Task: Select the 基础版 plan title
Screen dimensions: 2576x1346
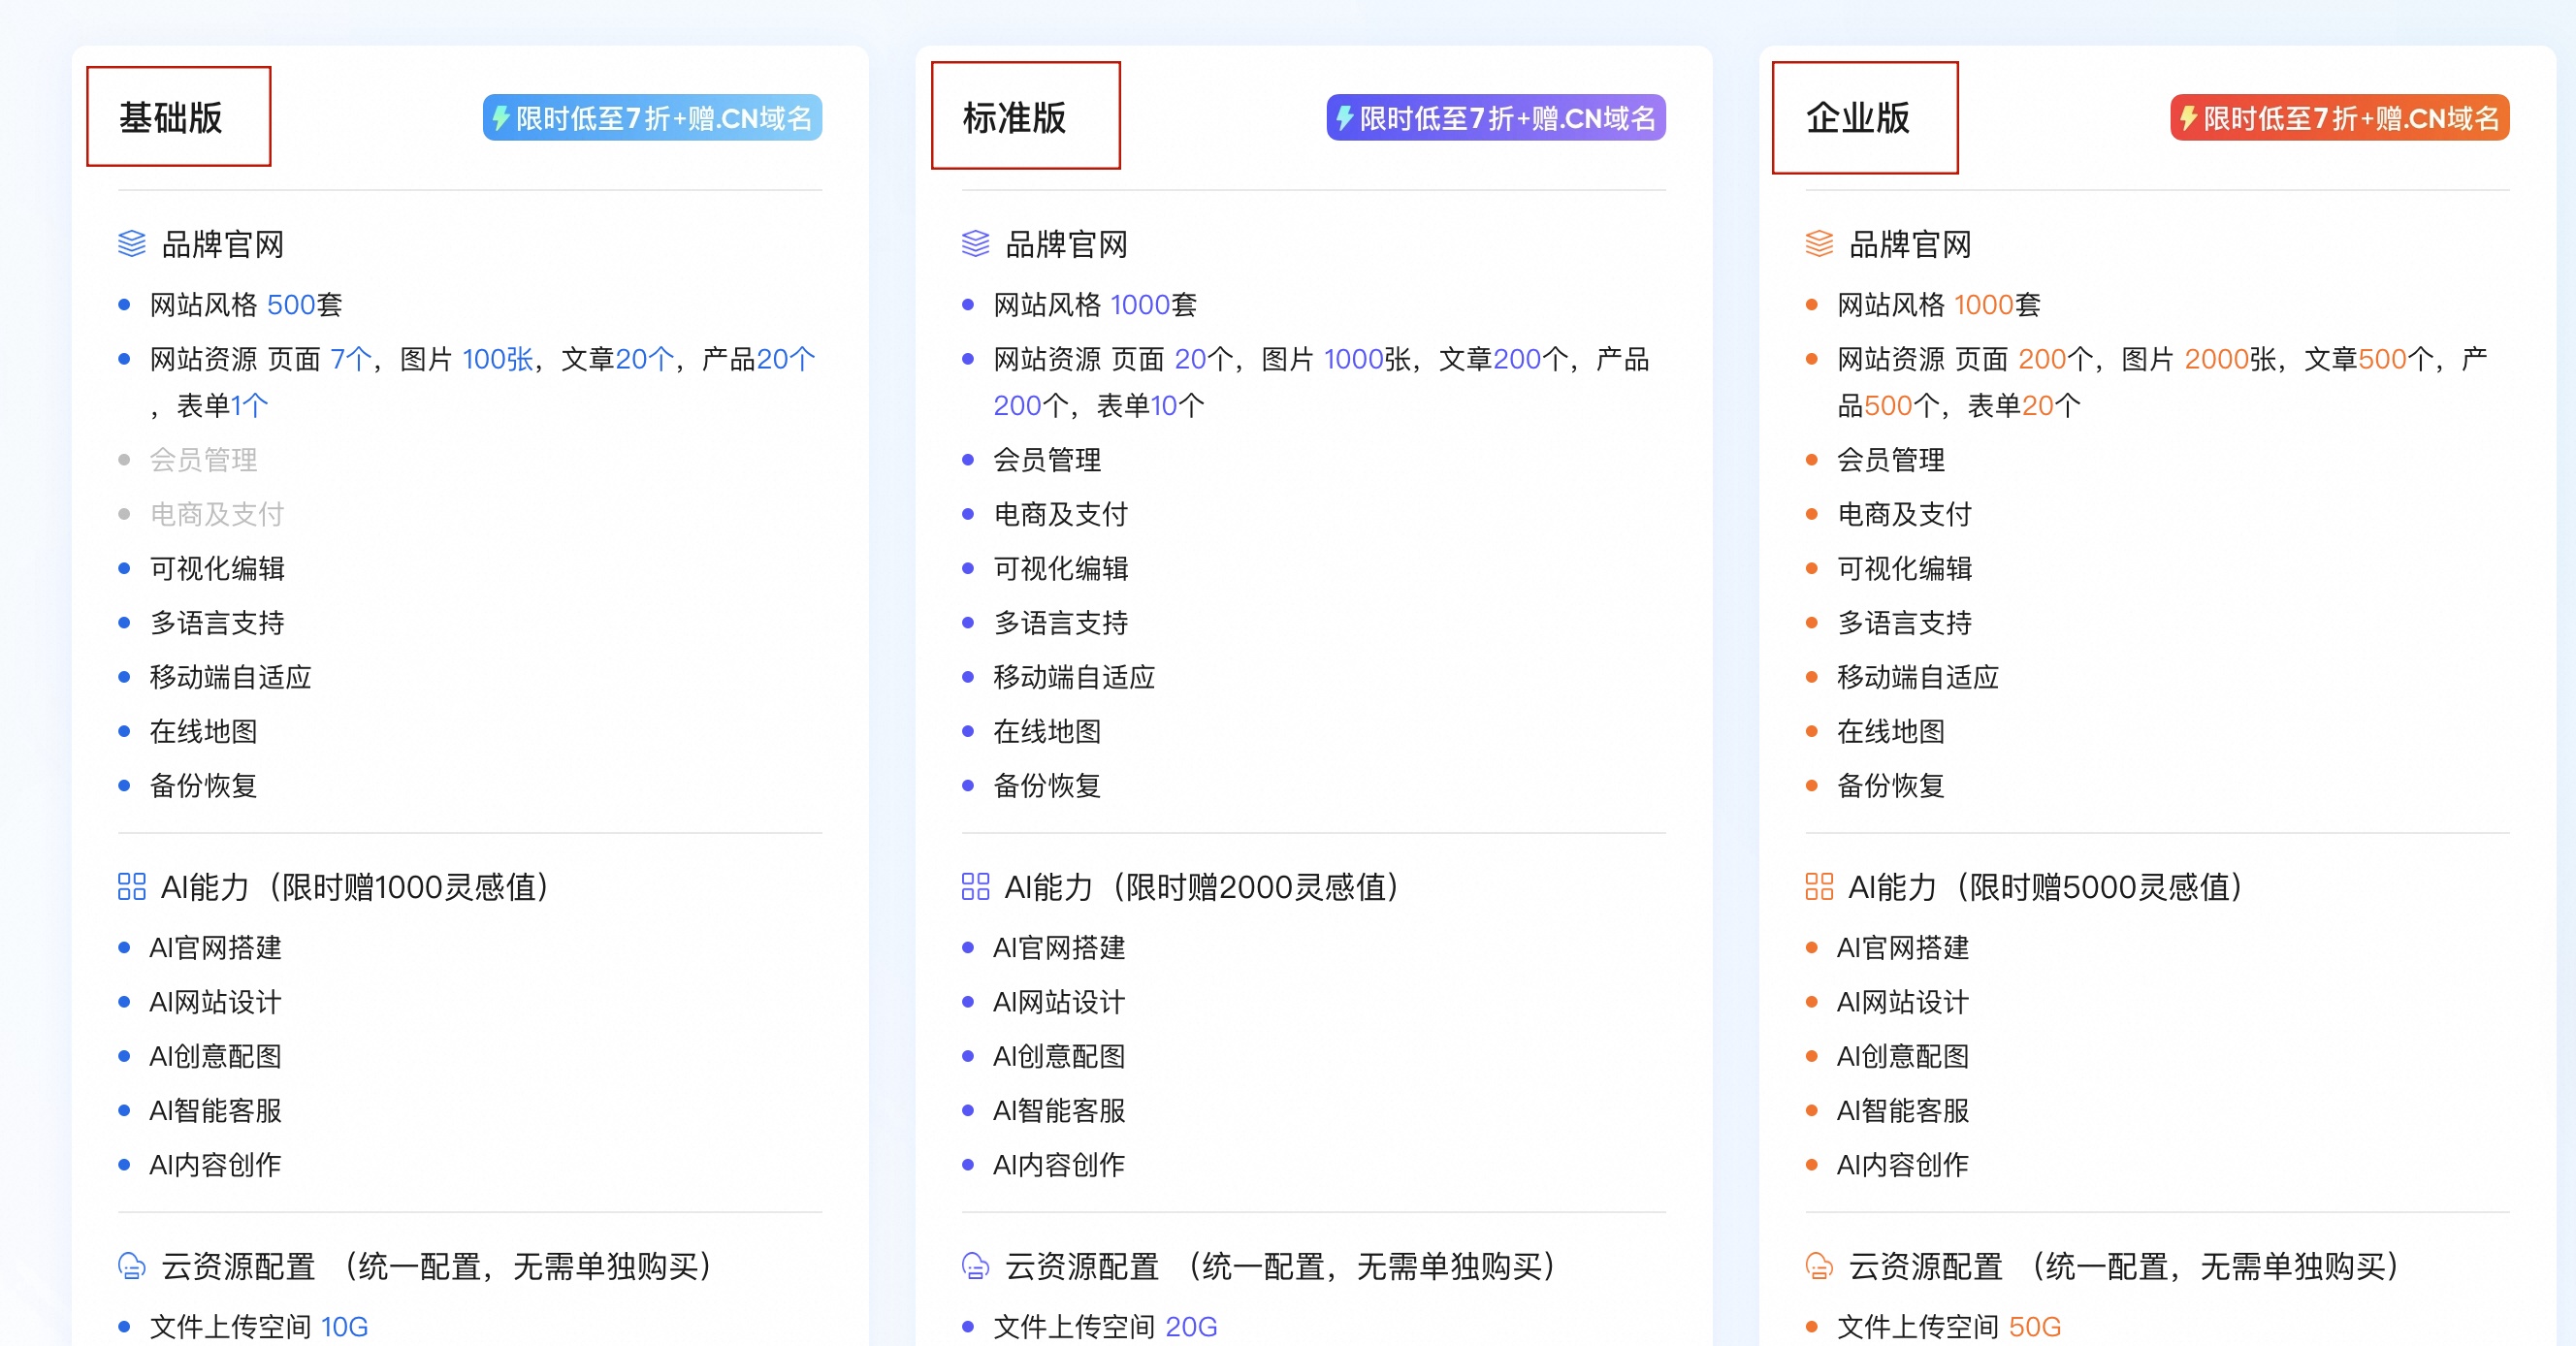Action: point(171,118)
